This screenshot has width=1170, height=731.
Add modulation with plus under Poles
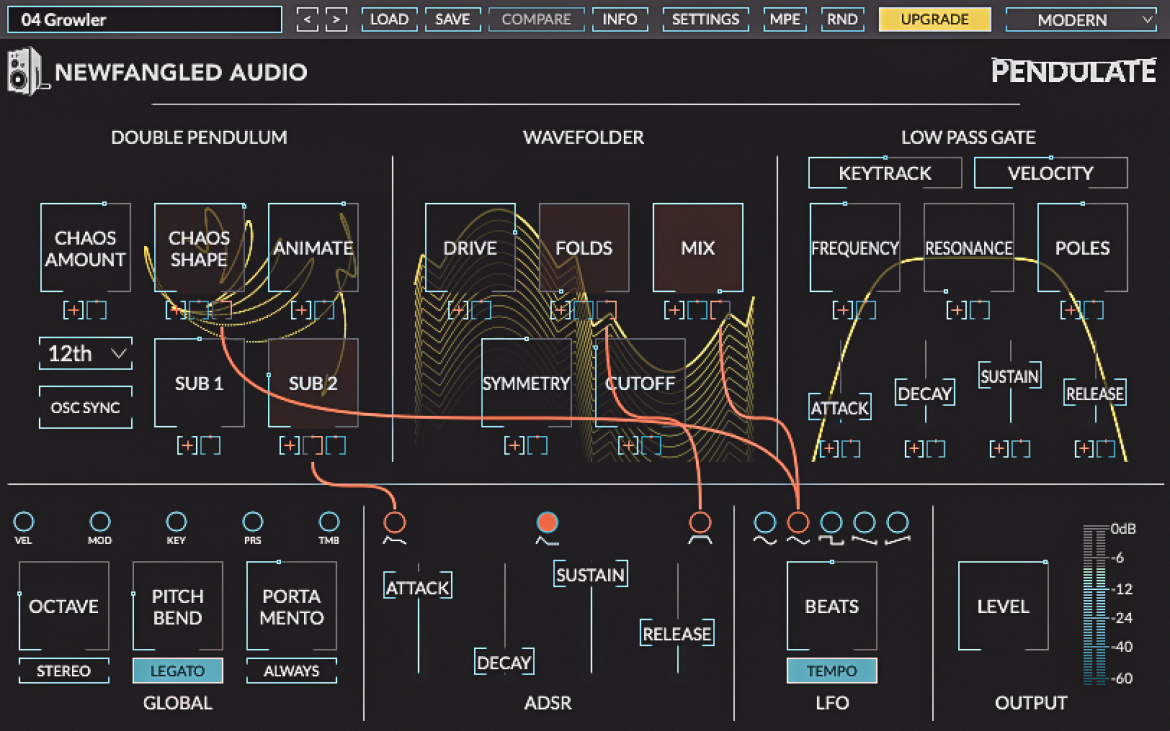(x=1070, y=310)
